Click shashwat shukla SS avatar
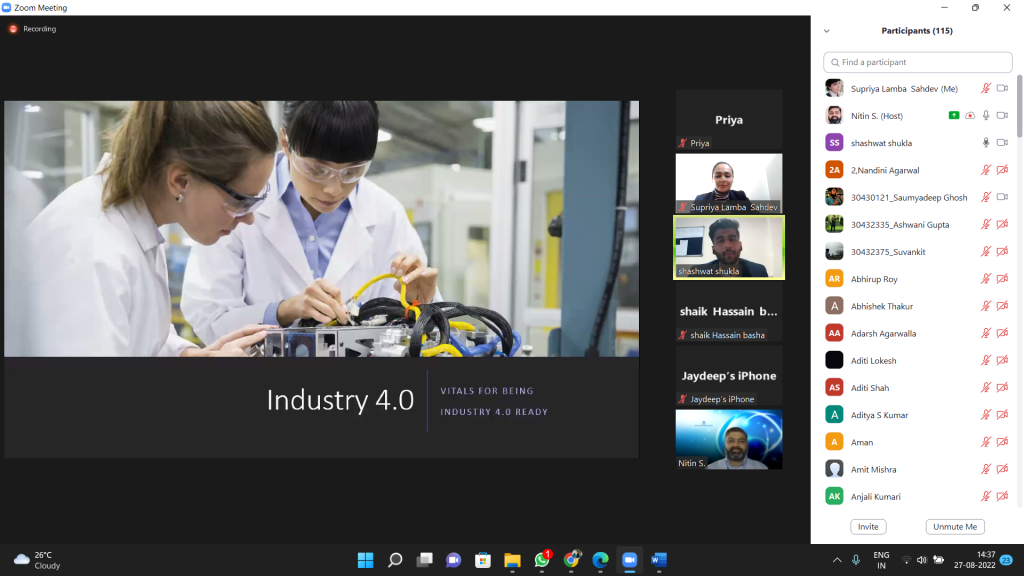Viewport: 1024px width, 576px height. pos(834,143)
